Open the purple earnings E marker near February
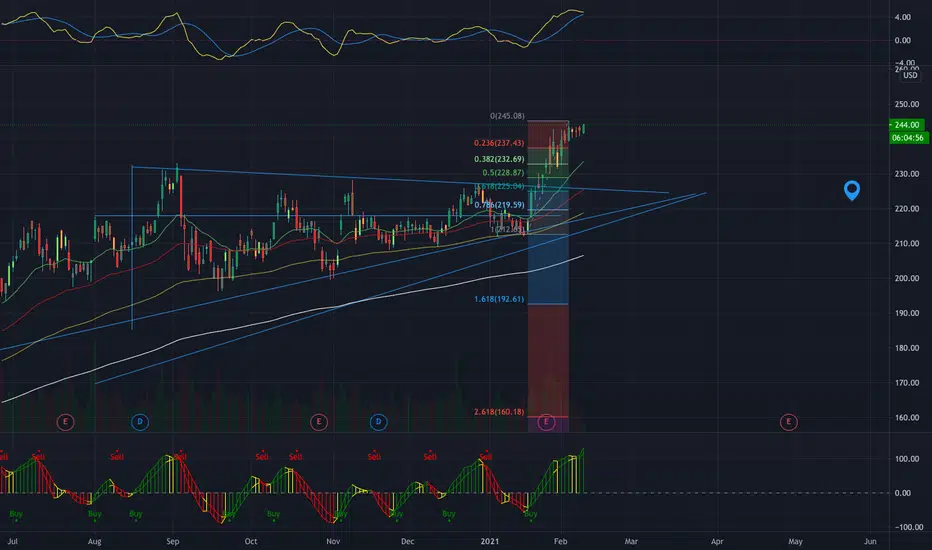The width and height of the screenshot is (932, 550). tap(546, 422)
